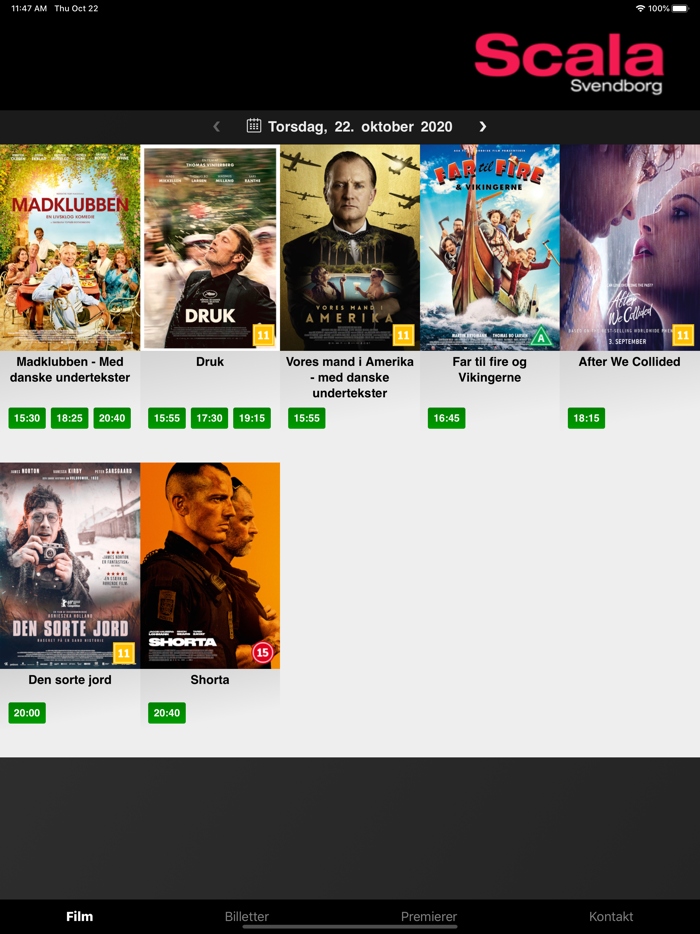
Task: Go to next day arrow
Action: pyautogui.click(x=483, y=126)
